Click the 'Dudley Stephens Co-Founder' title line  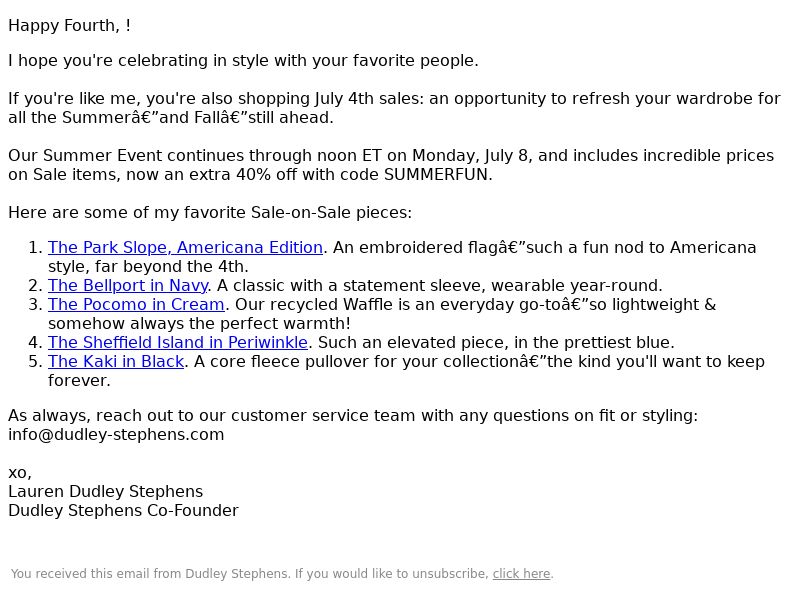point(123,511)
